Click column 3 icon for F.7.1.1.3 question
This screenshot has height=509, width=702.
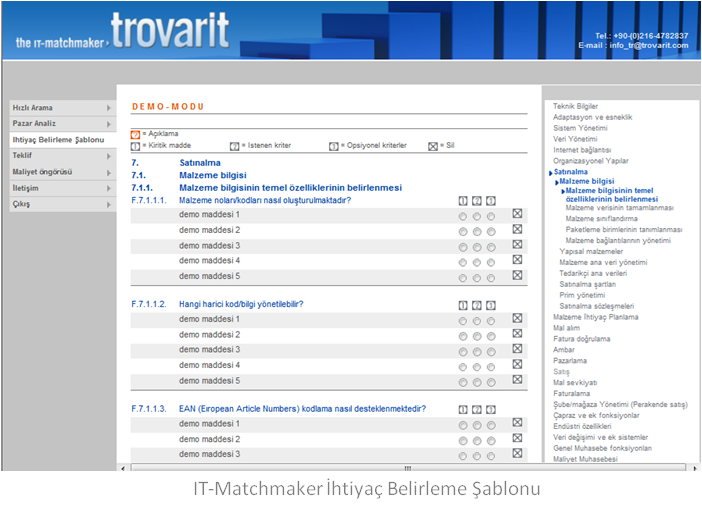tap(491, 410)
